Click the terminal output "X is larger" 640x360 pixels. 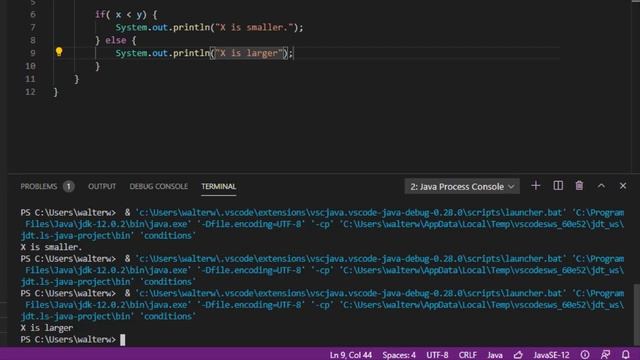click(47, 328)
